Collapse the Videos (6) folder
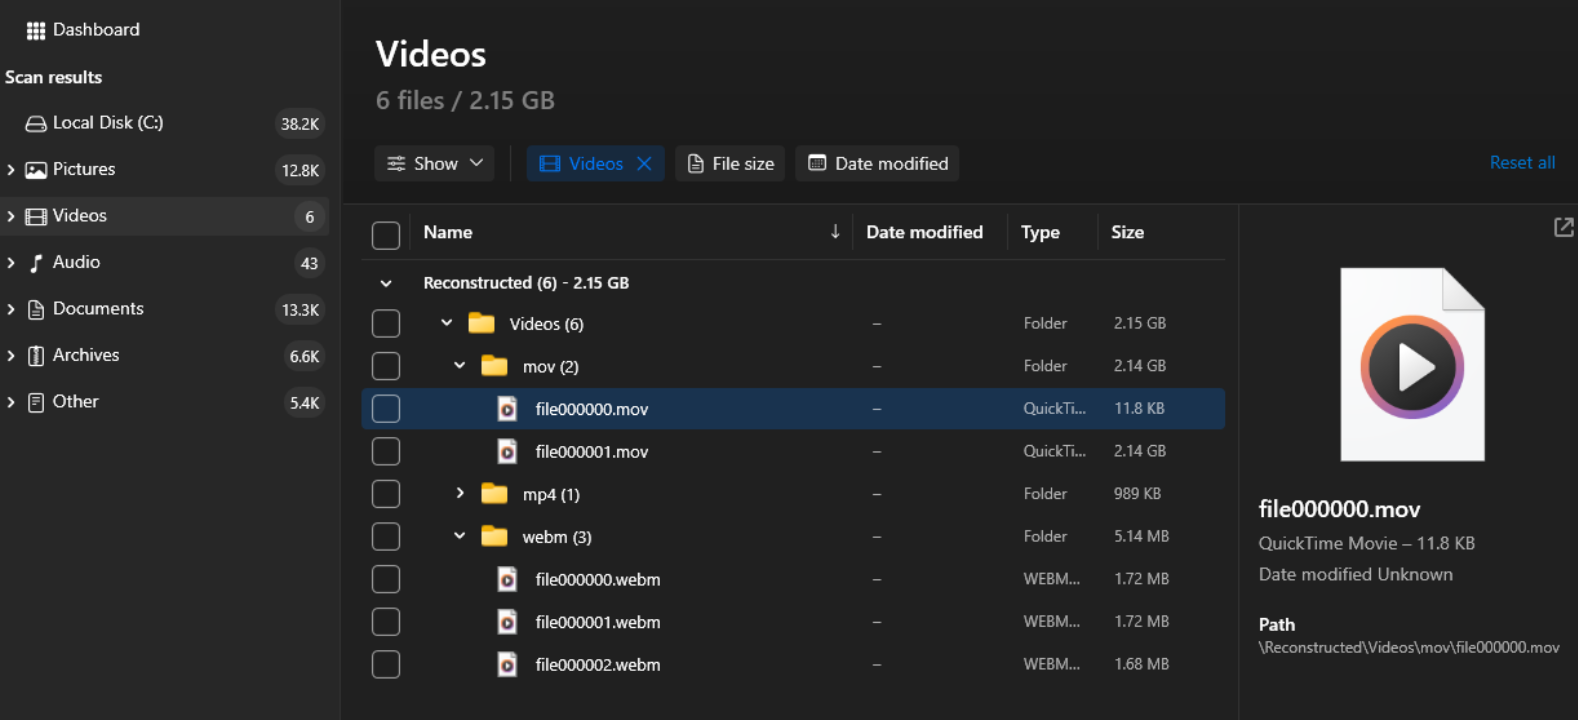Image resolution: width=1578 pixels, height=720 pixels. 447,323
